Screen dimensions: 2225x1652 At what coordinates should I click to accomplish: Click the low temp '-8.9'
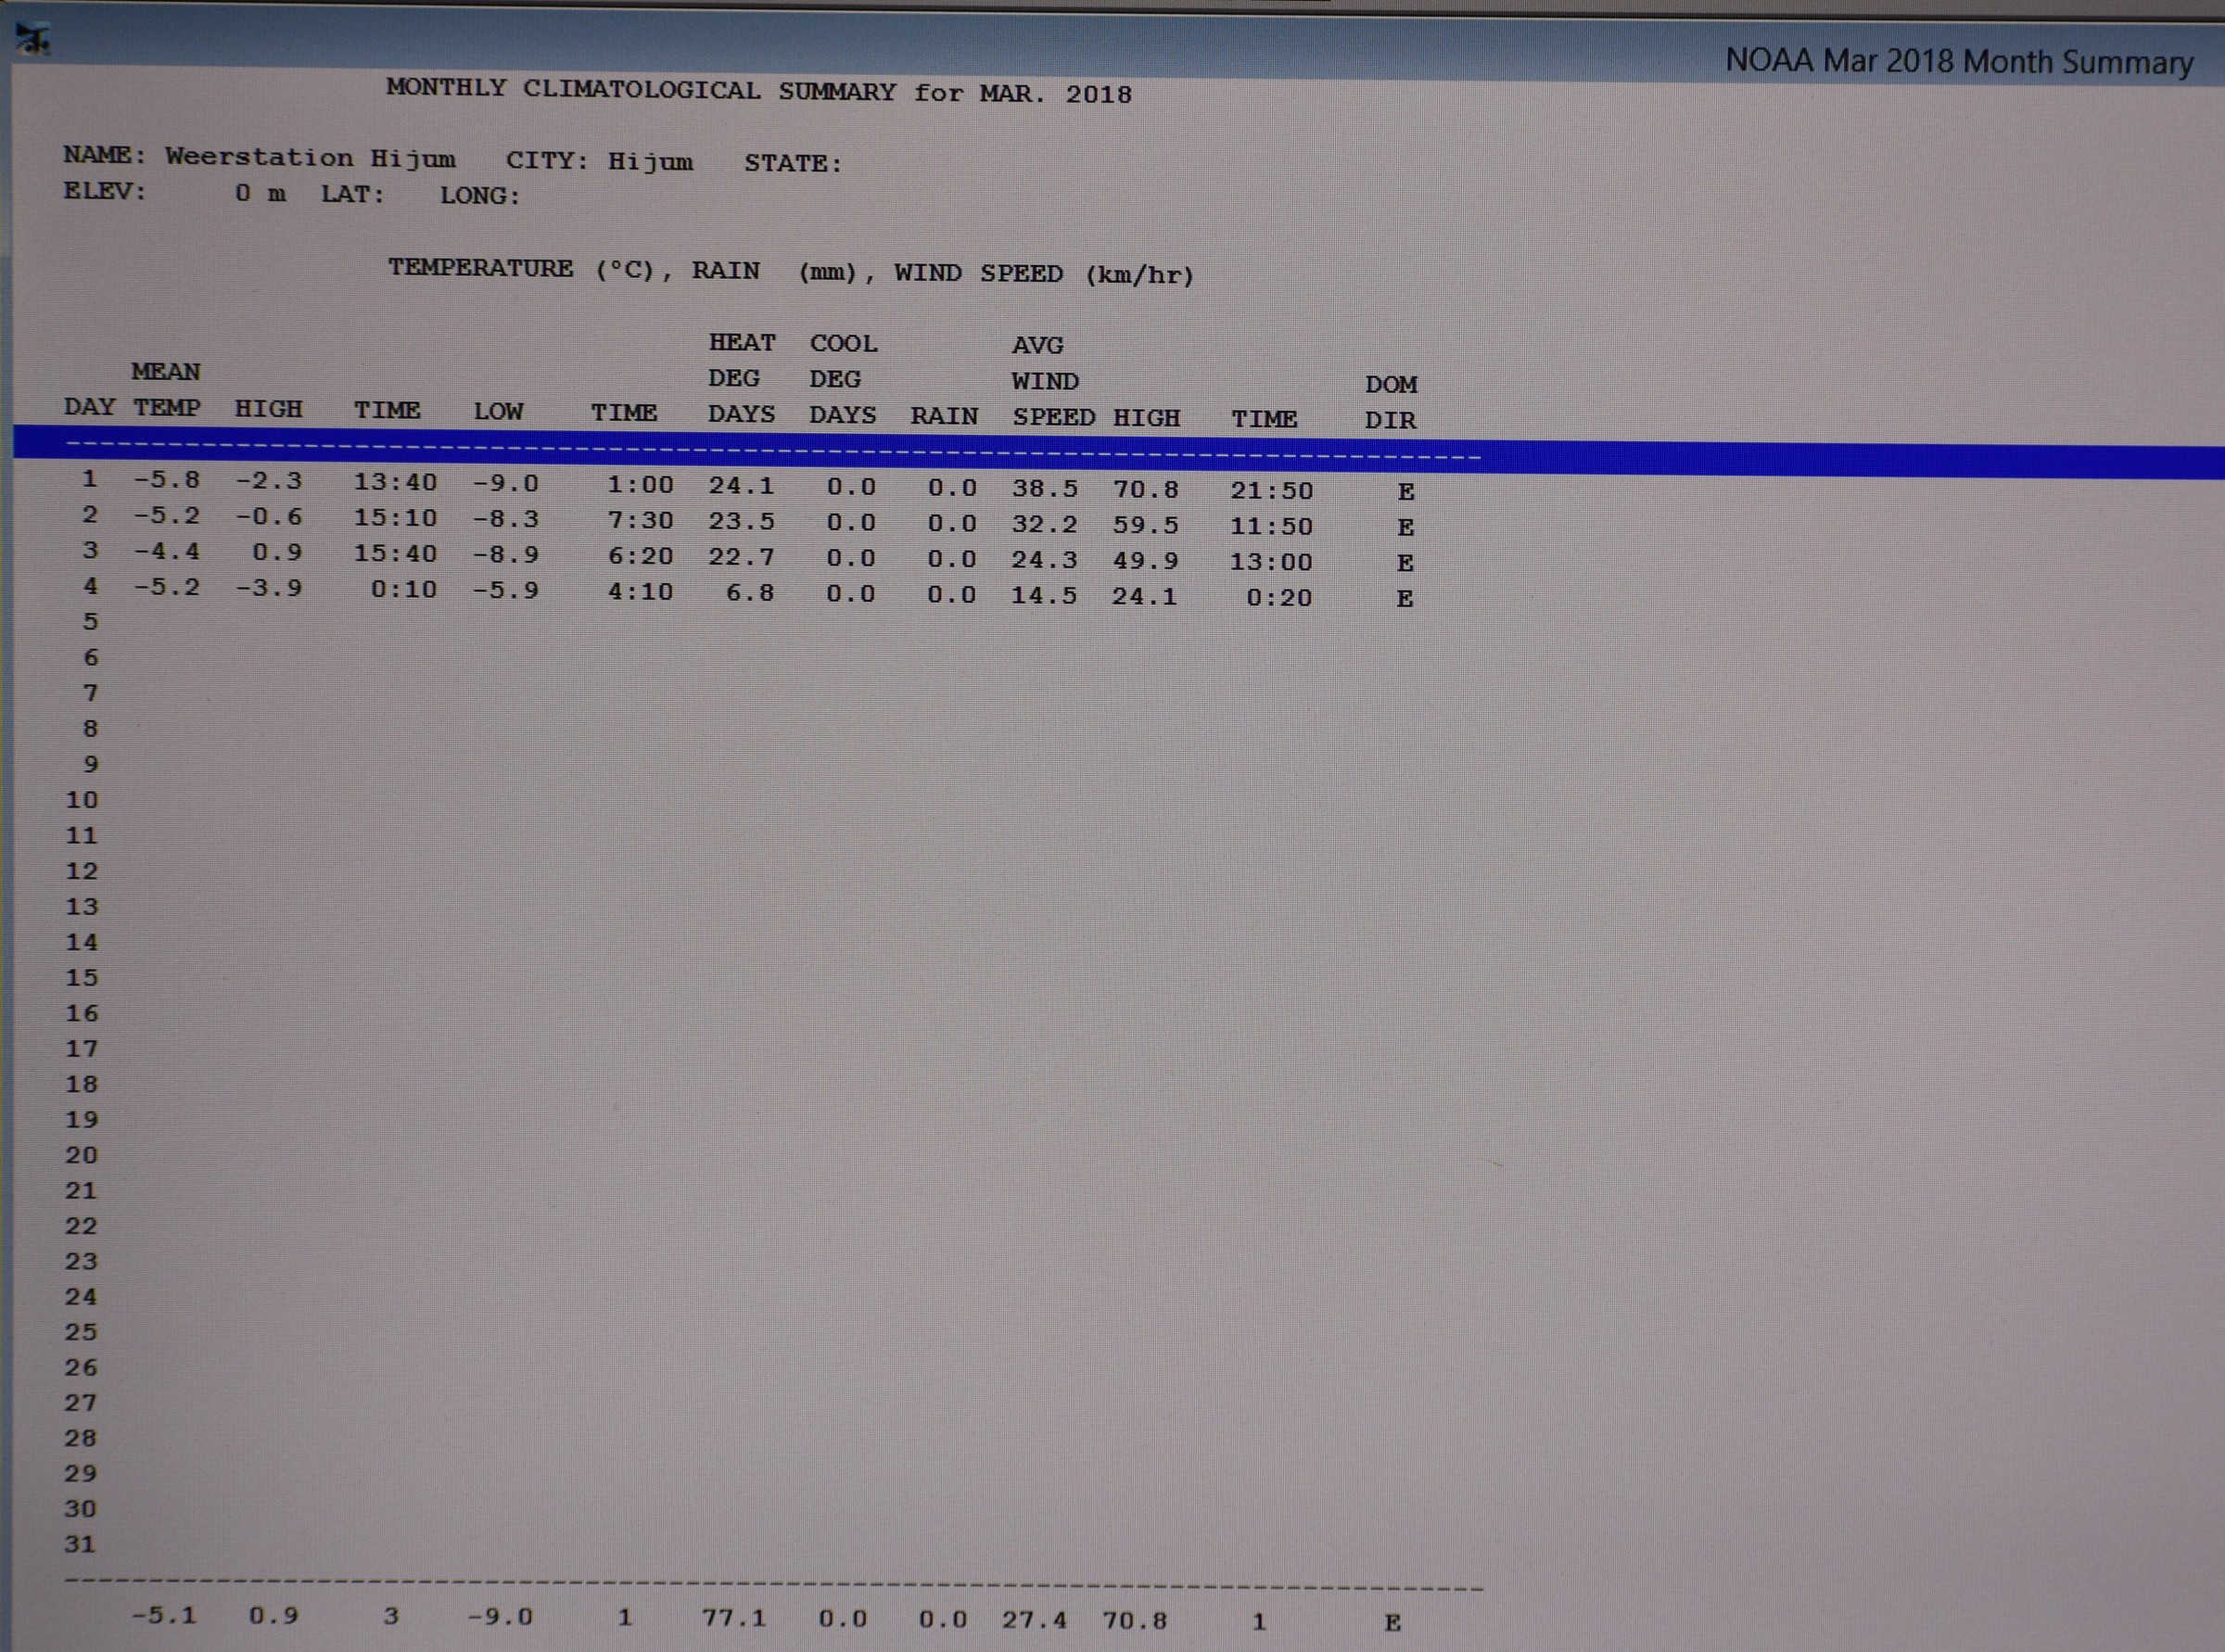[505, 555]
